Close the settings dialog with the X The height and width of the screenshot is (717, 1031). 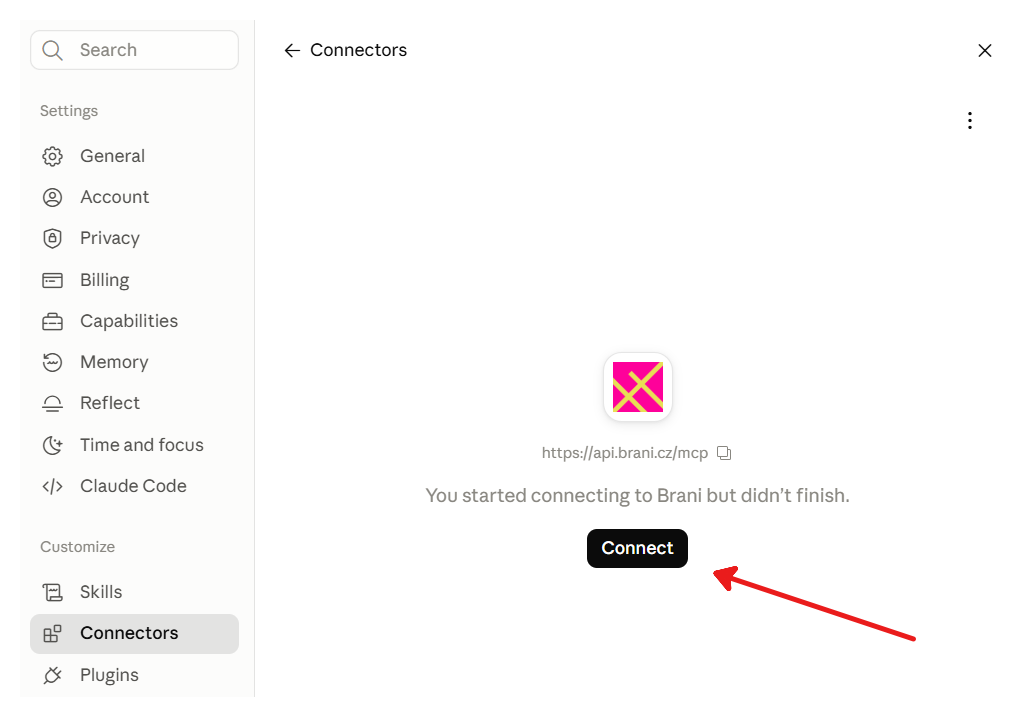tap(984, 51)
